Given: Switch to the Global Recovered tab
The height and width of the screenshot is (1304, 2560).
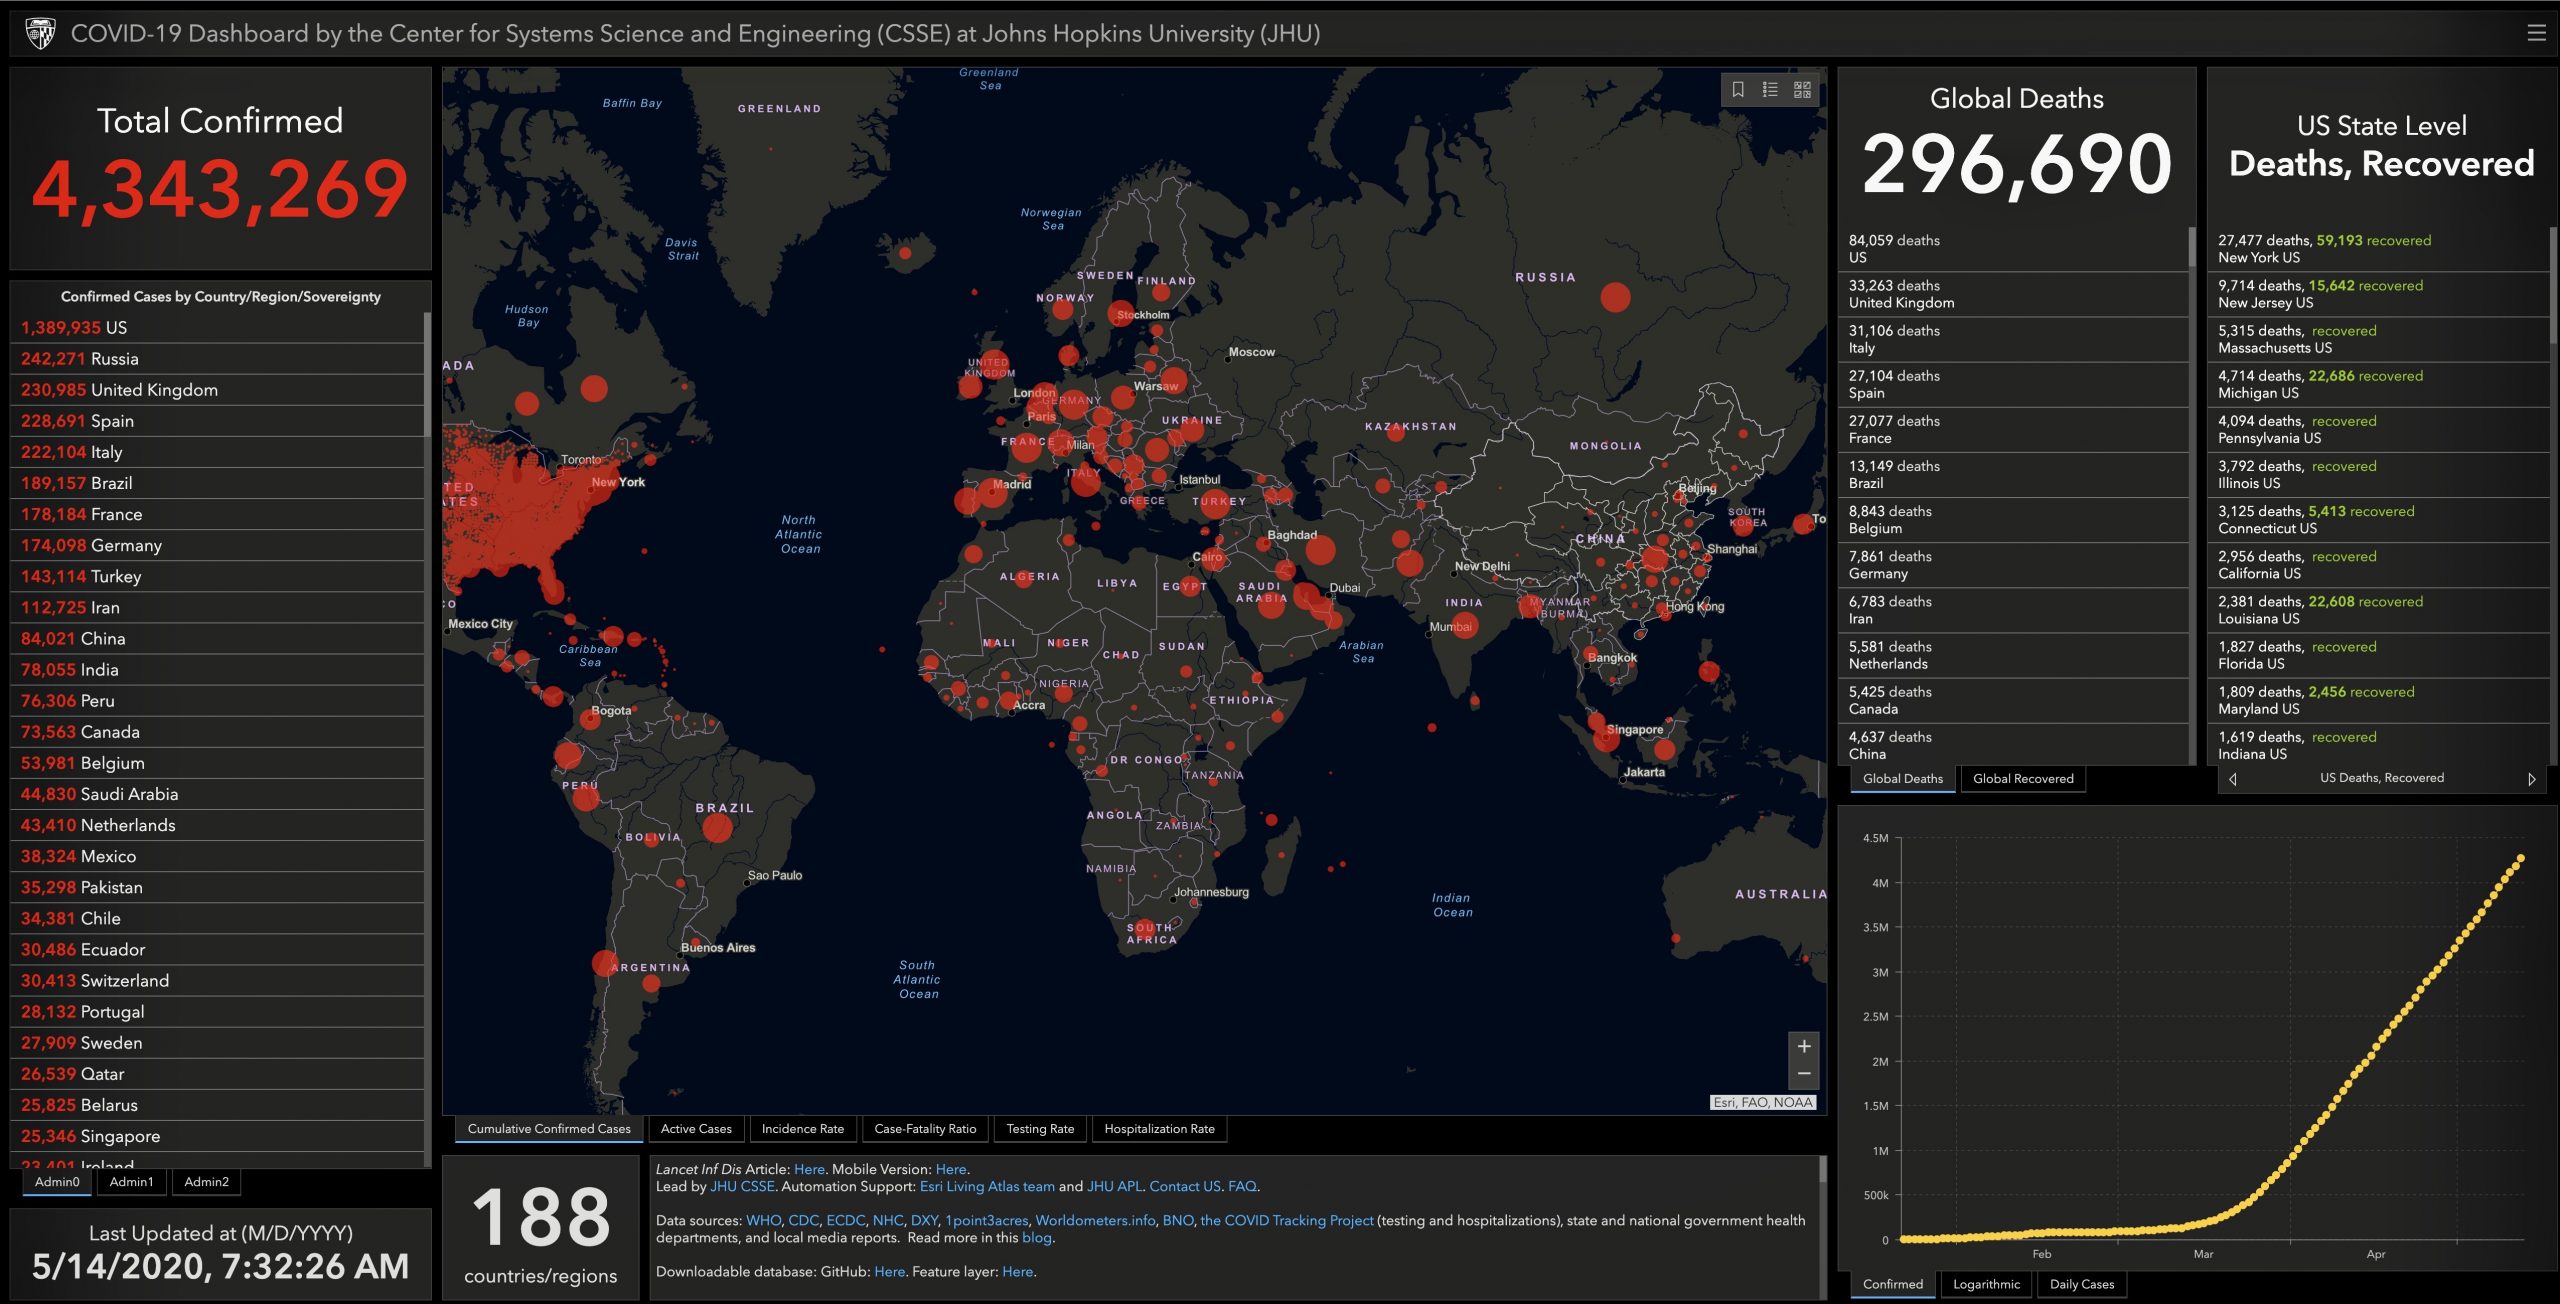Looking at the screenshot, I should tap(2023, 779).
